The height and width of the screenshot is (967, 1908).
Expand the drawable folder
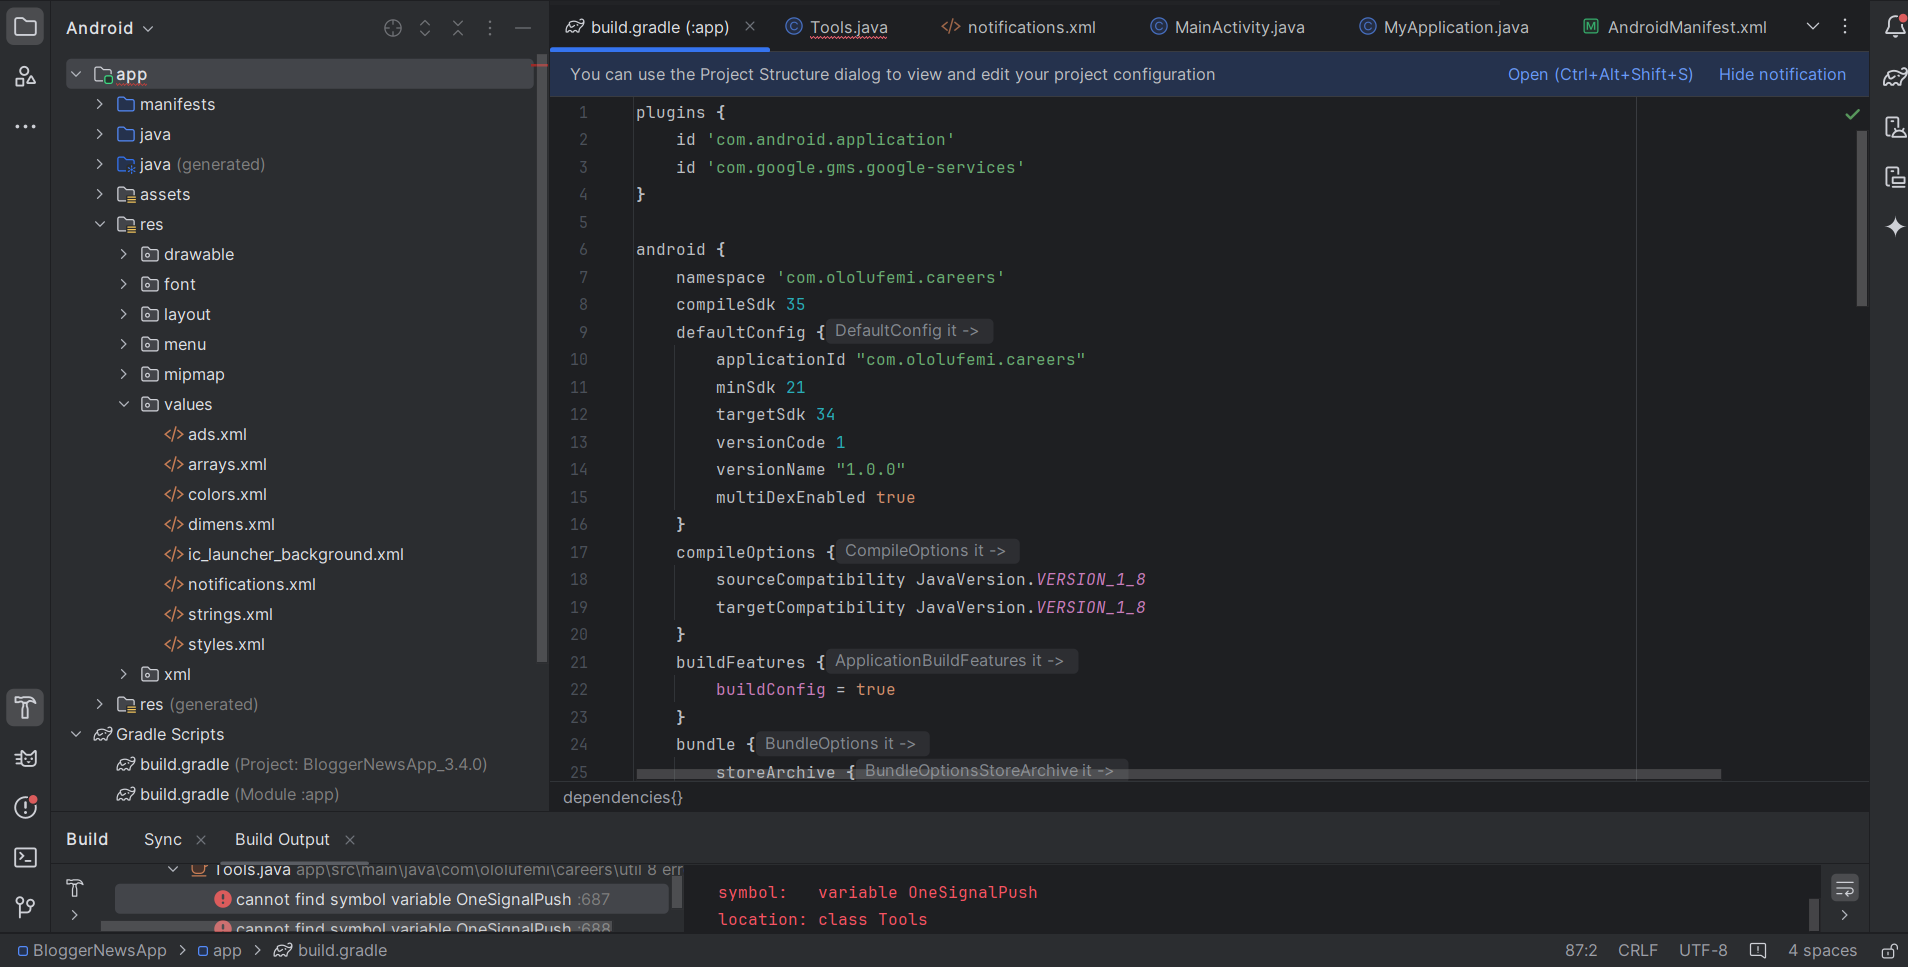(x=124, y=254)
